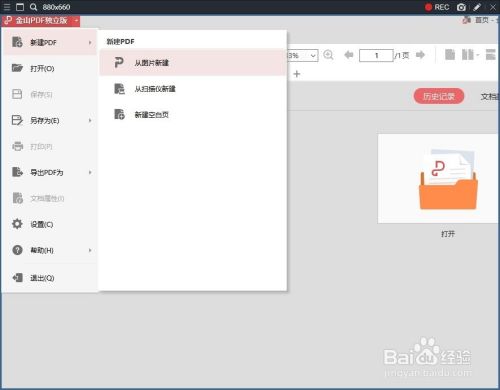The height and width of the screenshot is (390, 500).
Task: Click the 新建PDF document icon
Action: pyautogui.click(x=17, y=42)
